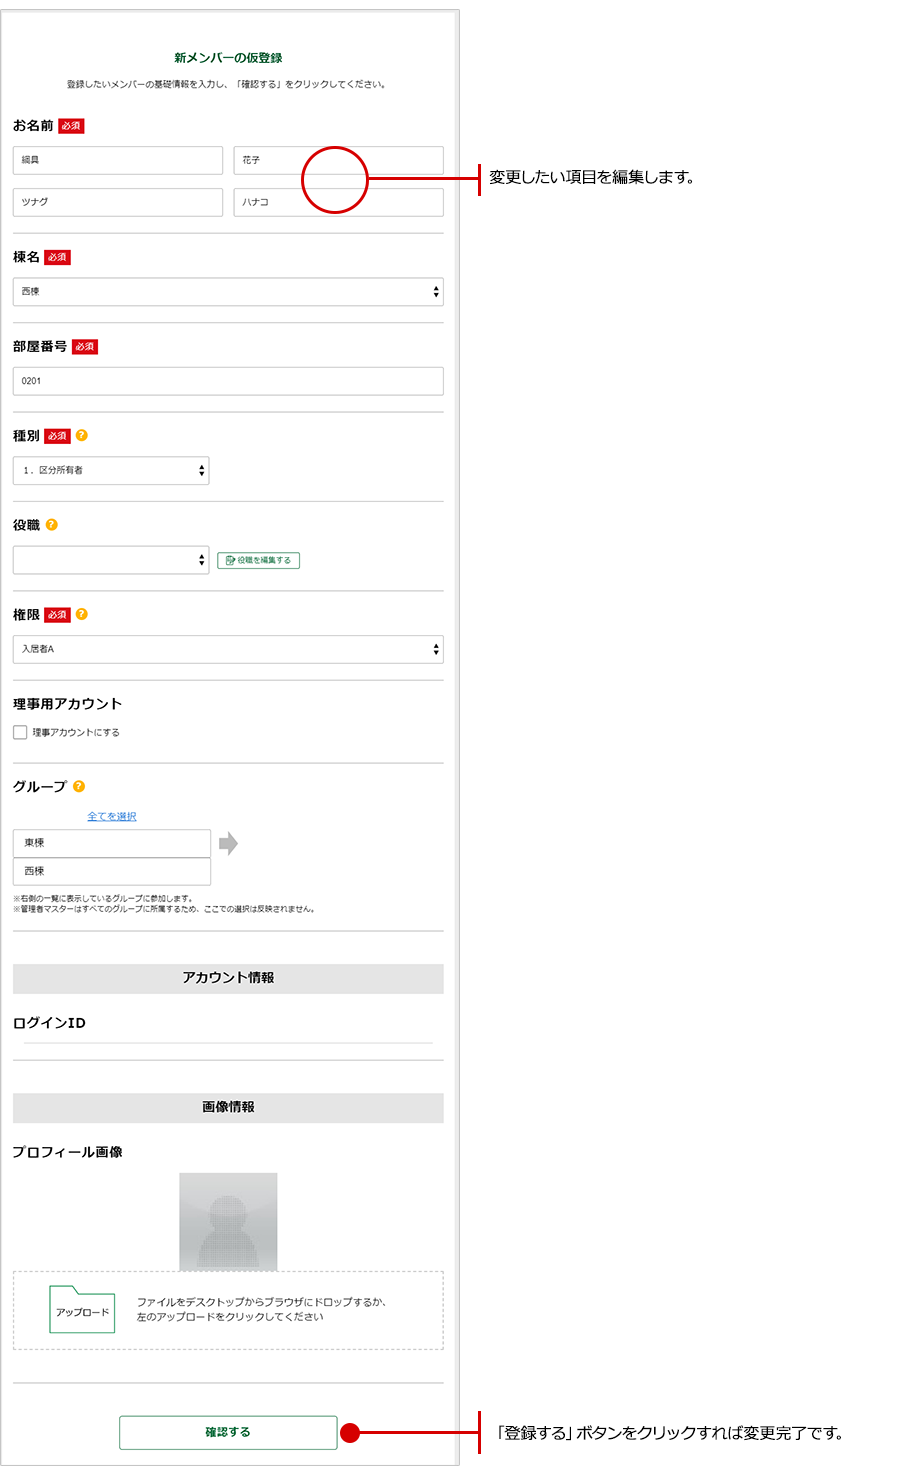This screenshot has width=900, height=1476.
Task: Click the profile image placeholder
Action: point(228,1222)
